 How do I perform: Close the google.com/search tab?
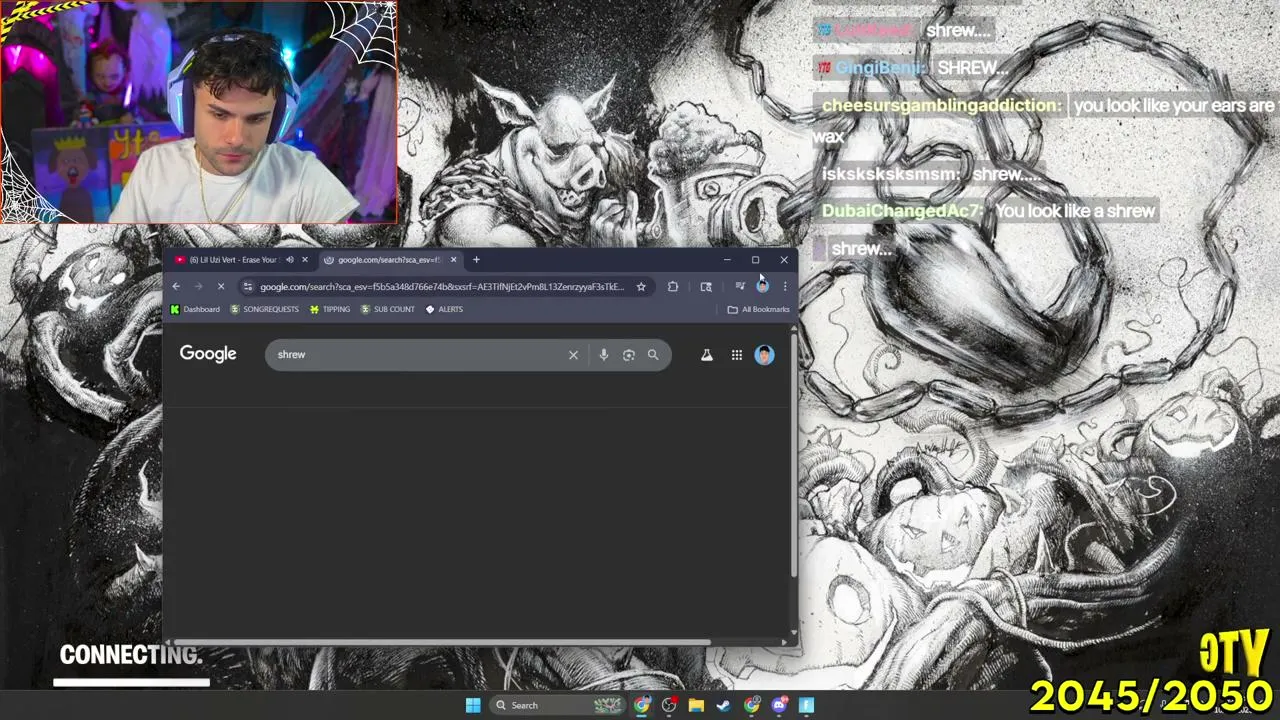453,260
